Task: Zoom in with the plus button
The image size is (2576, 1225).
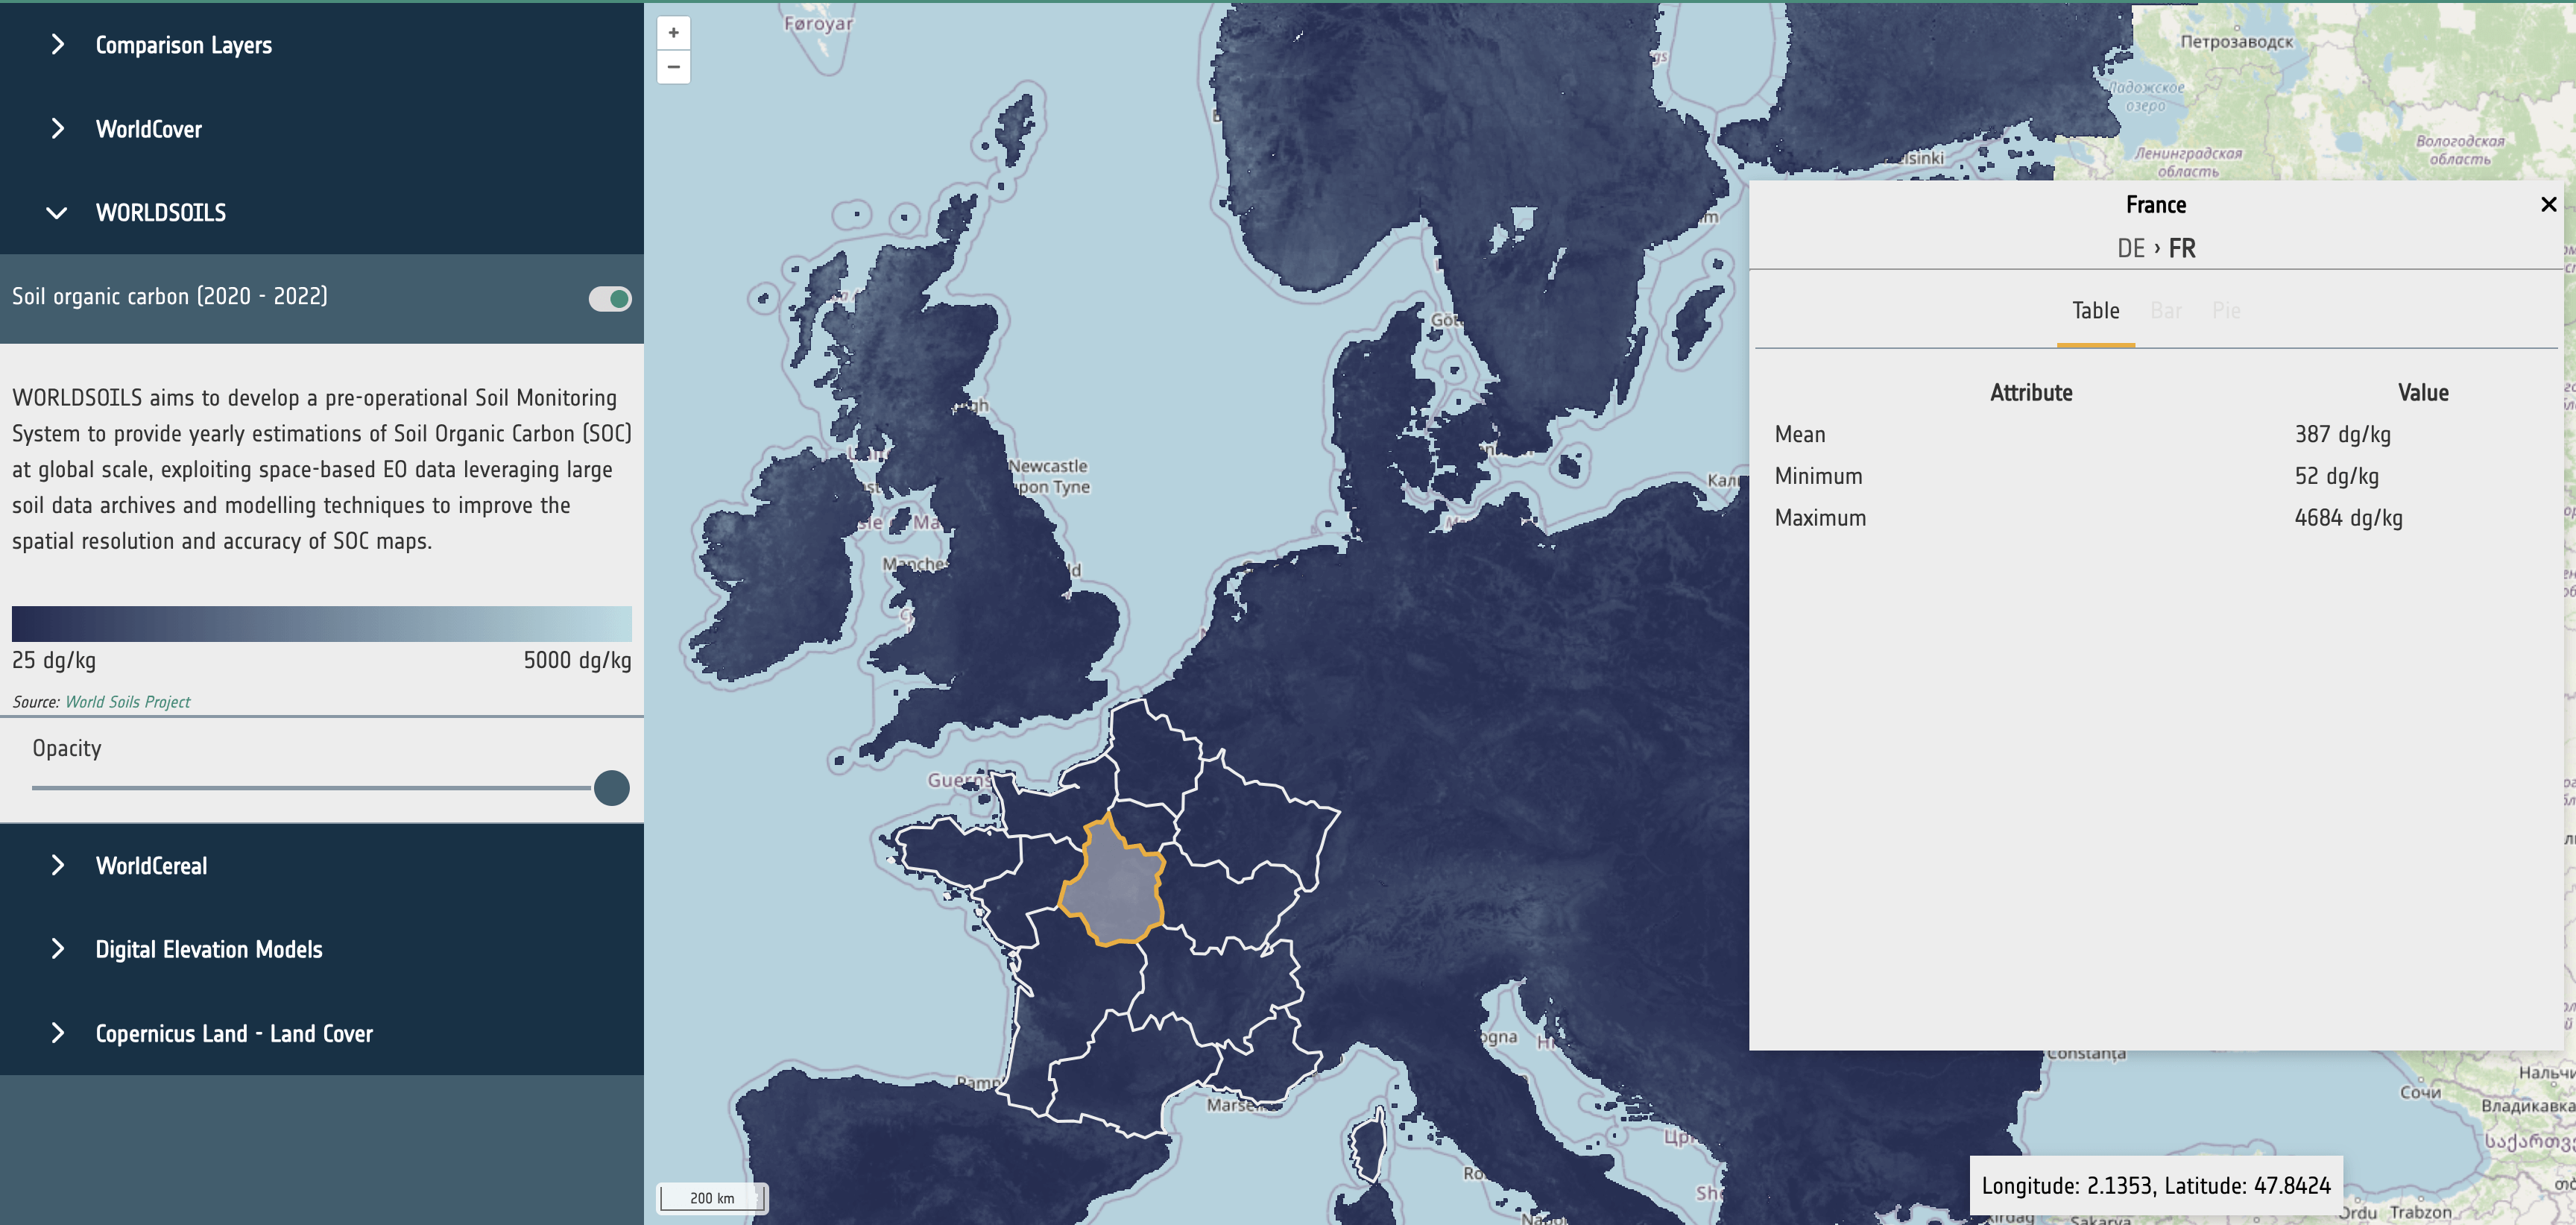Action: [673, 33]
